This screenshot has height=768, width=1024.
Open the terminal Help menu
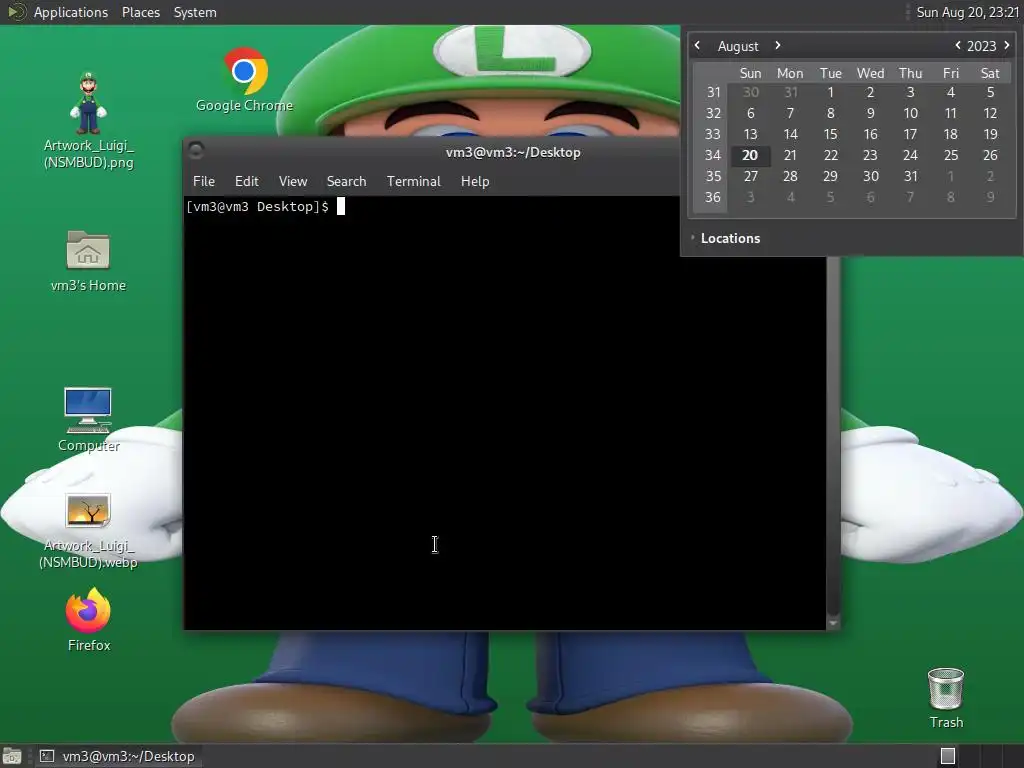click(x=475, y=182)
